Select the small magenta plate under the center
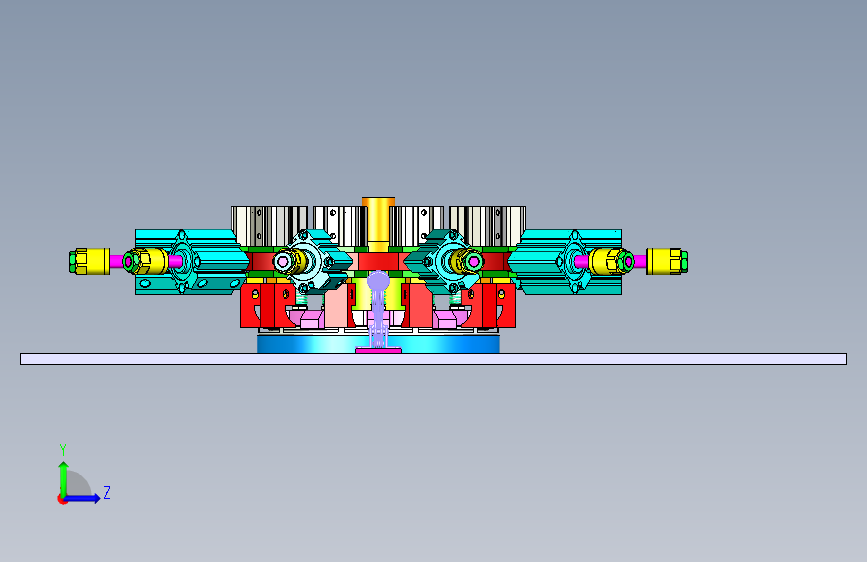 [x=378, y=350]
